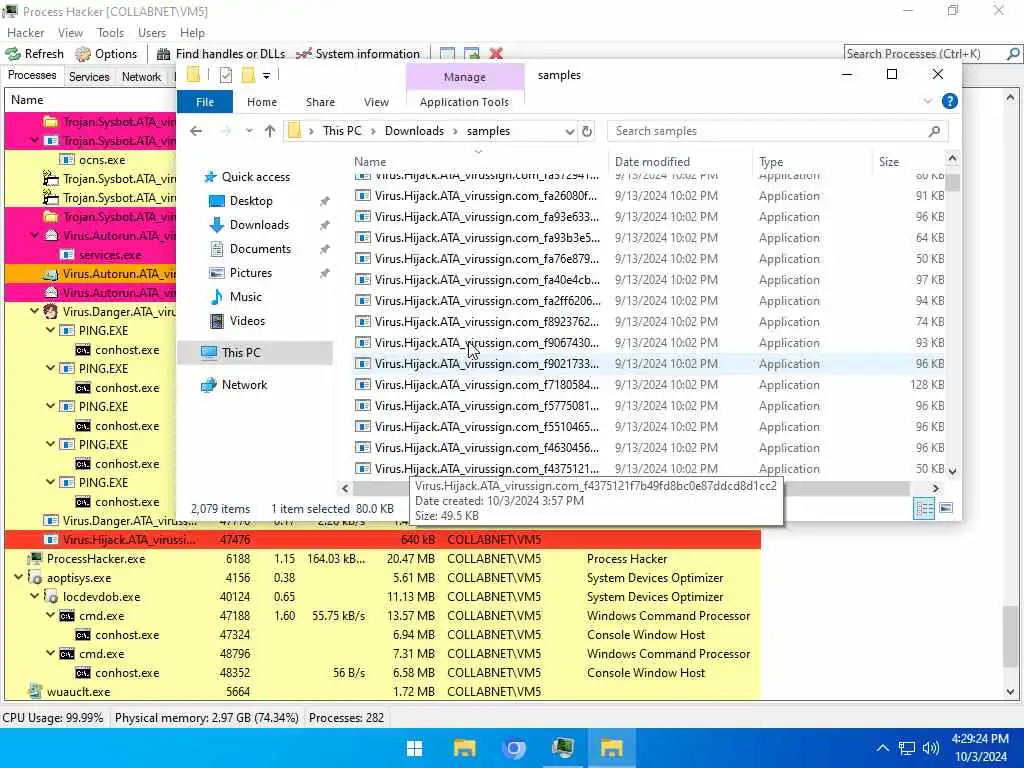The image size is (1024, 768).
Task: Open recent locations dropdown arrow
Action: click(x=249, y=131)
